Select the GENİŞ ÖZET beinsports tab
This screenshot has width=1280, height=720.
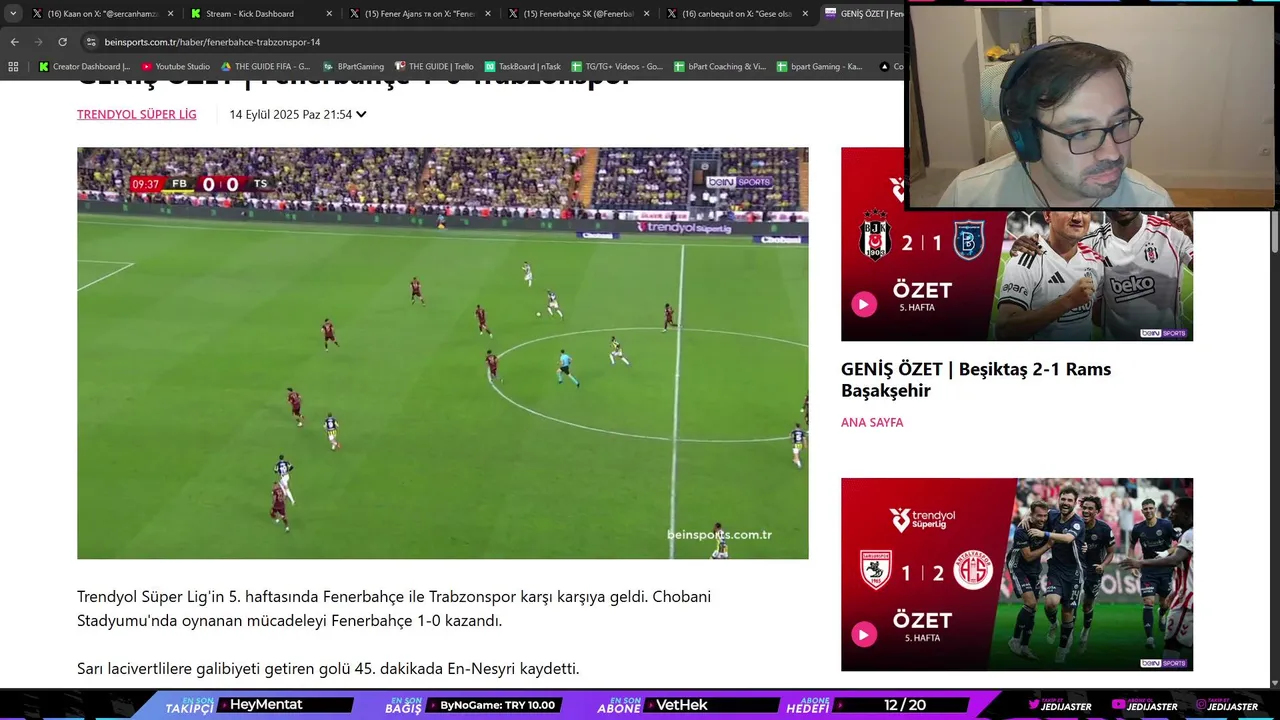click(x=862, y=14)
